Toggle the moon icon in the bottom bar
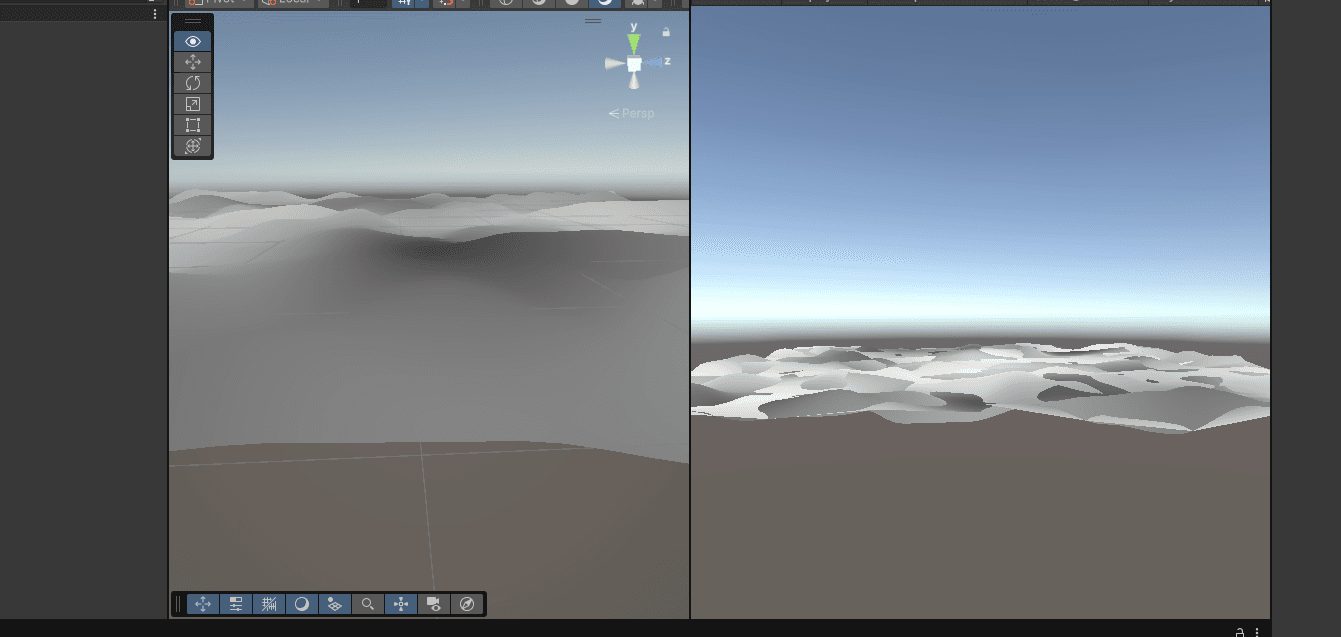This screenshot has height=637, width=1341. click(301, 604)
